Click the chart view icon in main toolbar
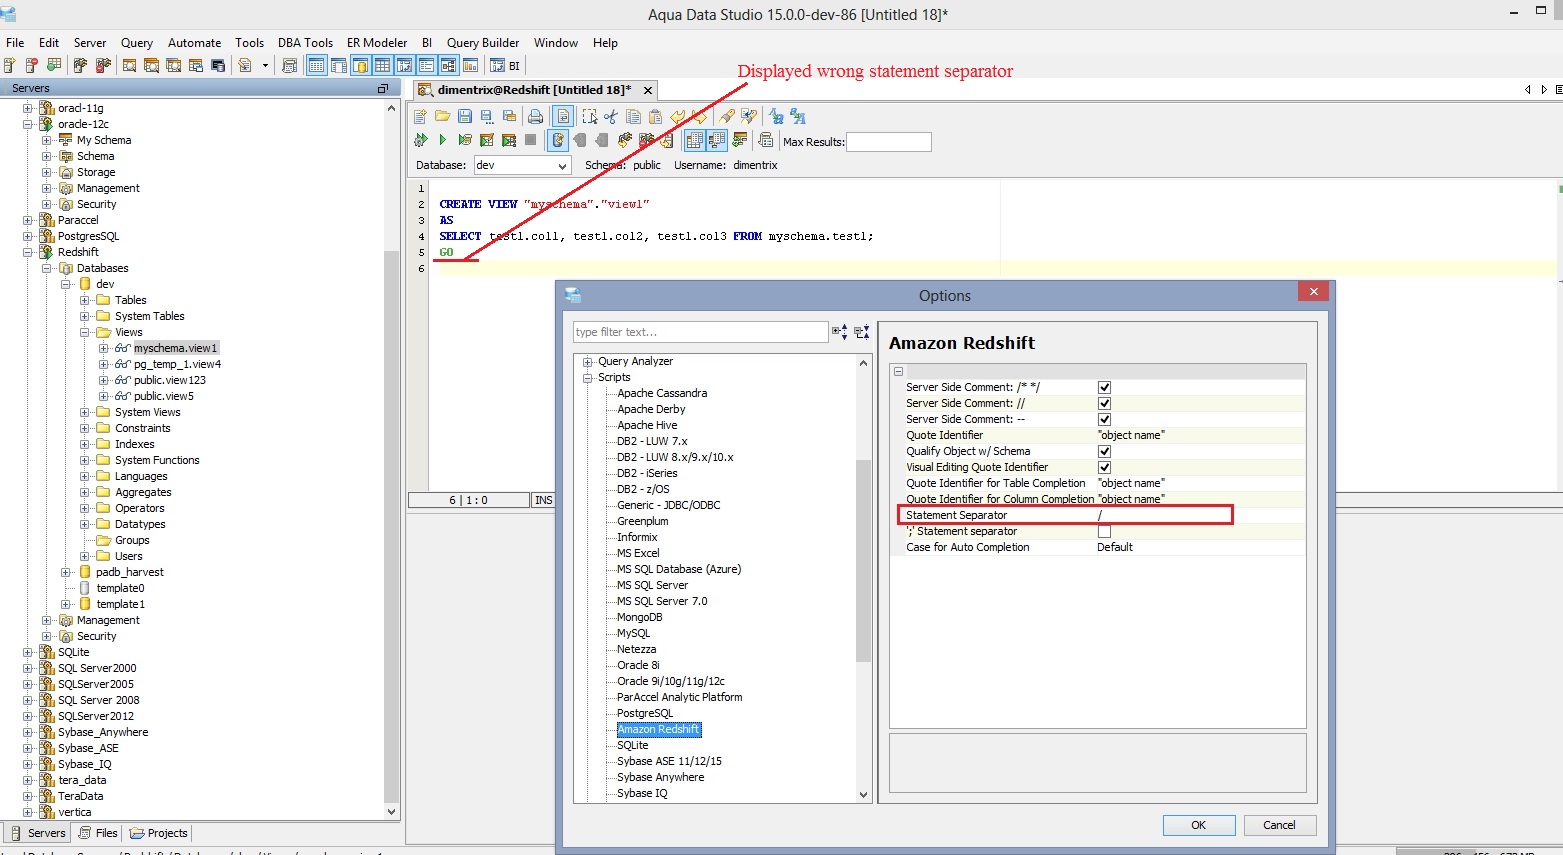Image resolution: width=1563 pixels, height=855 pixels. point(470,66)
